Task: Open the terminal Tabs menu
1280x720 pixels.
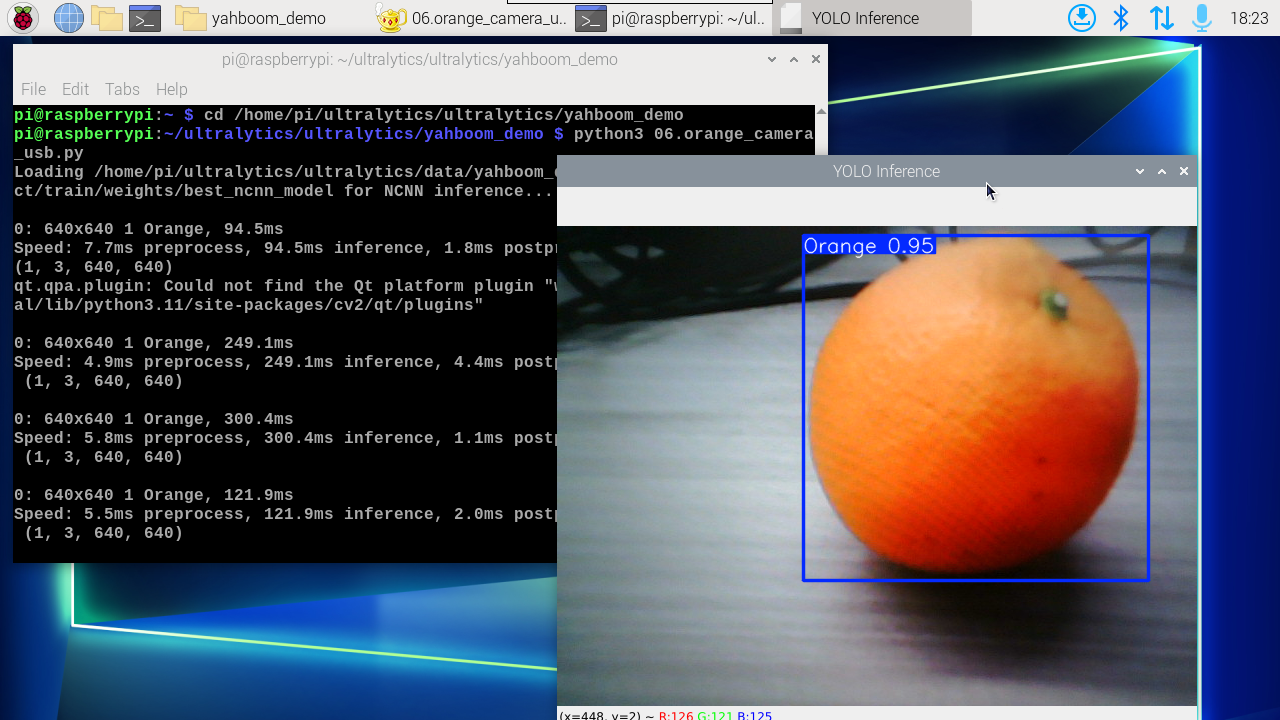Action: pyautogui.click(x=122, y=89)
